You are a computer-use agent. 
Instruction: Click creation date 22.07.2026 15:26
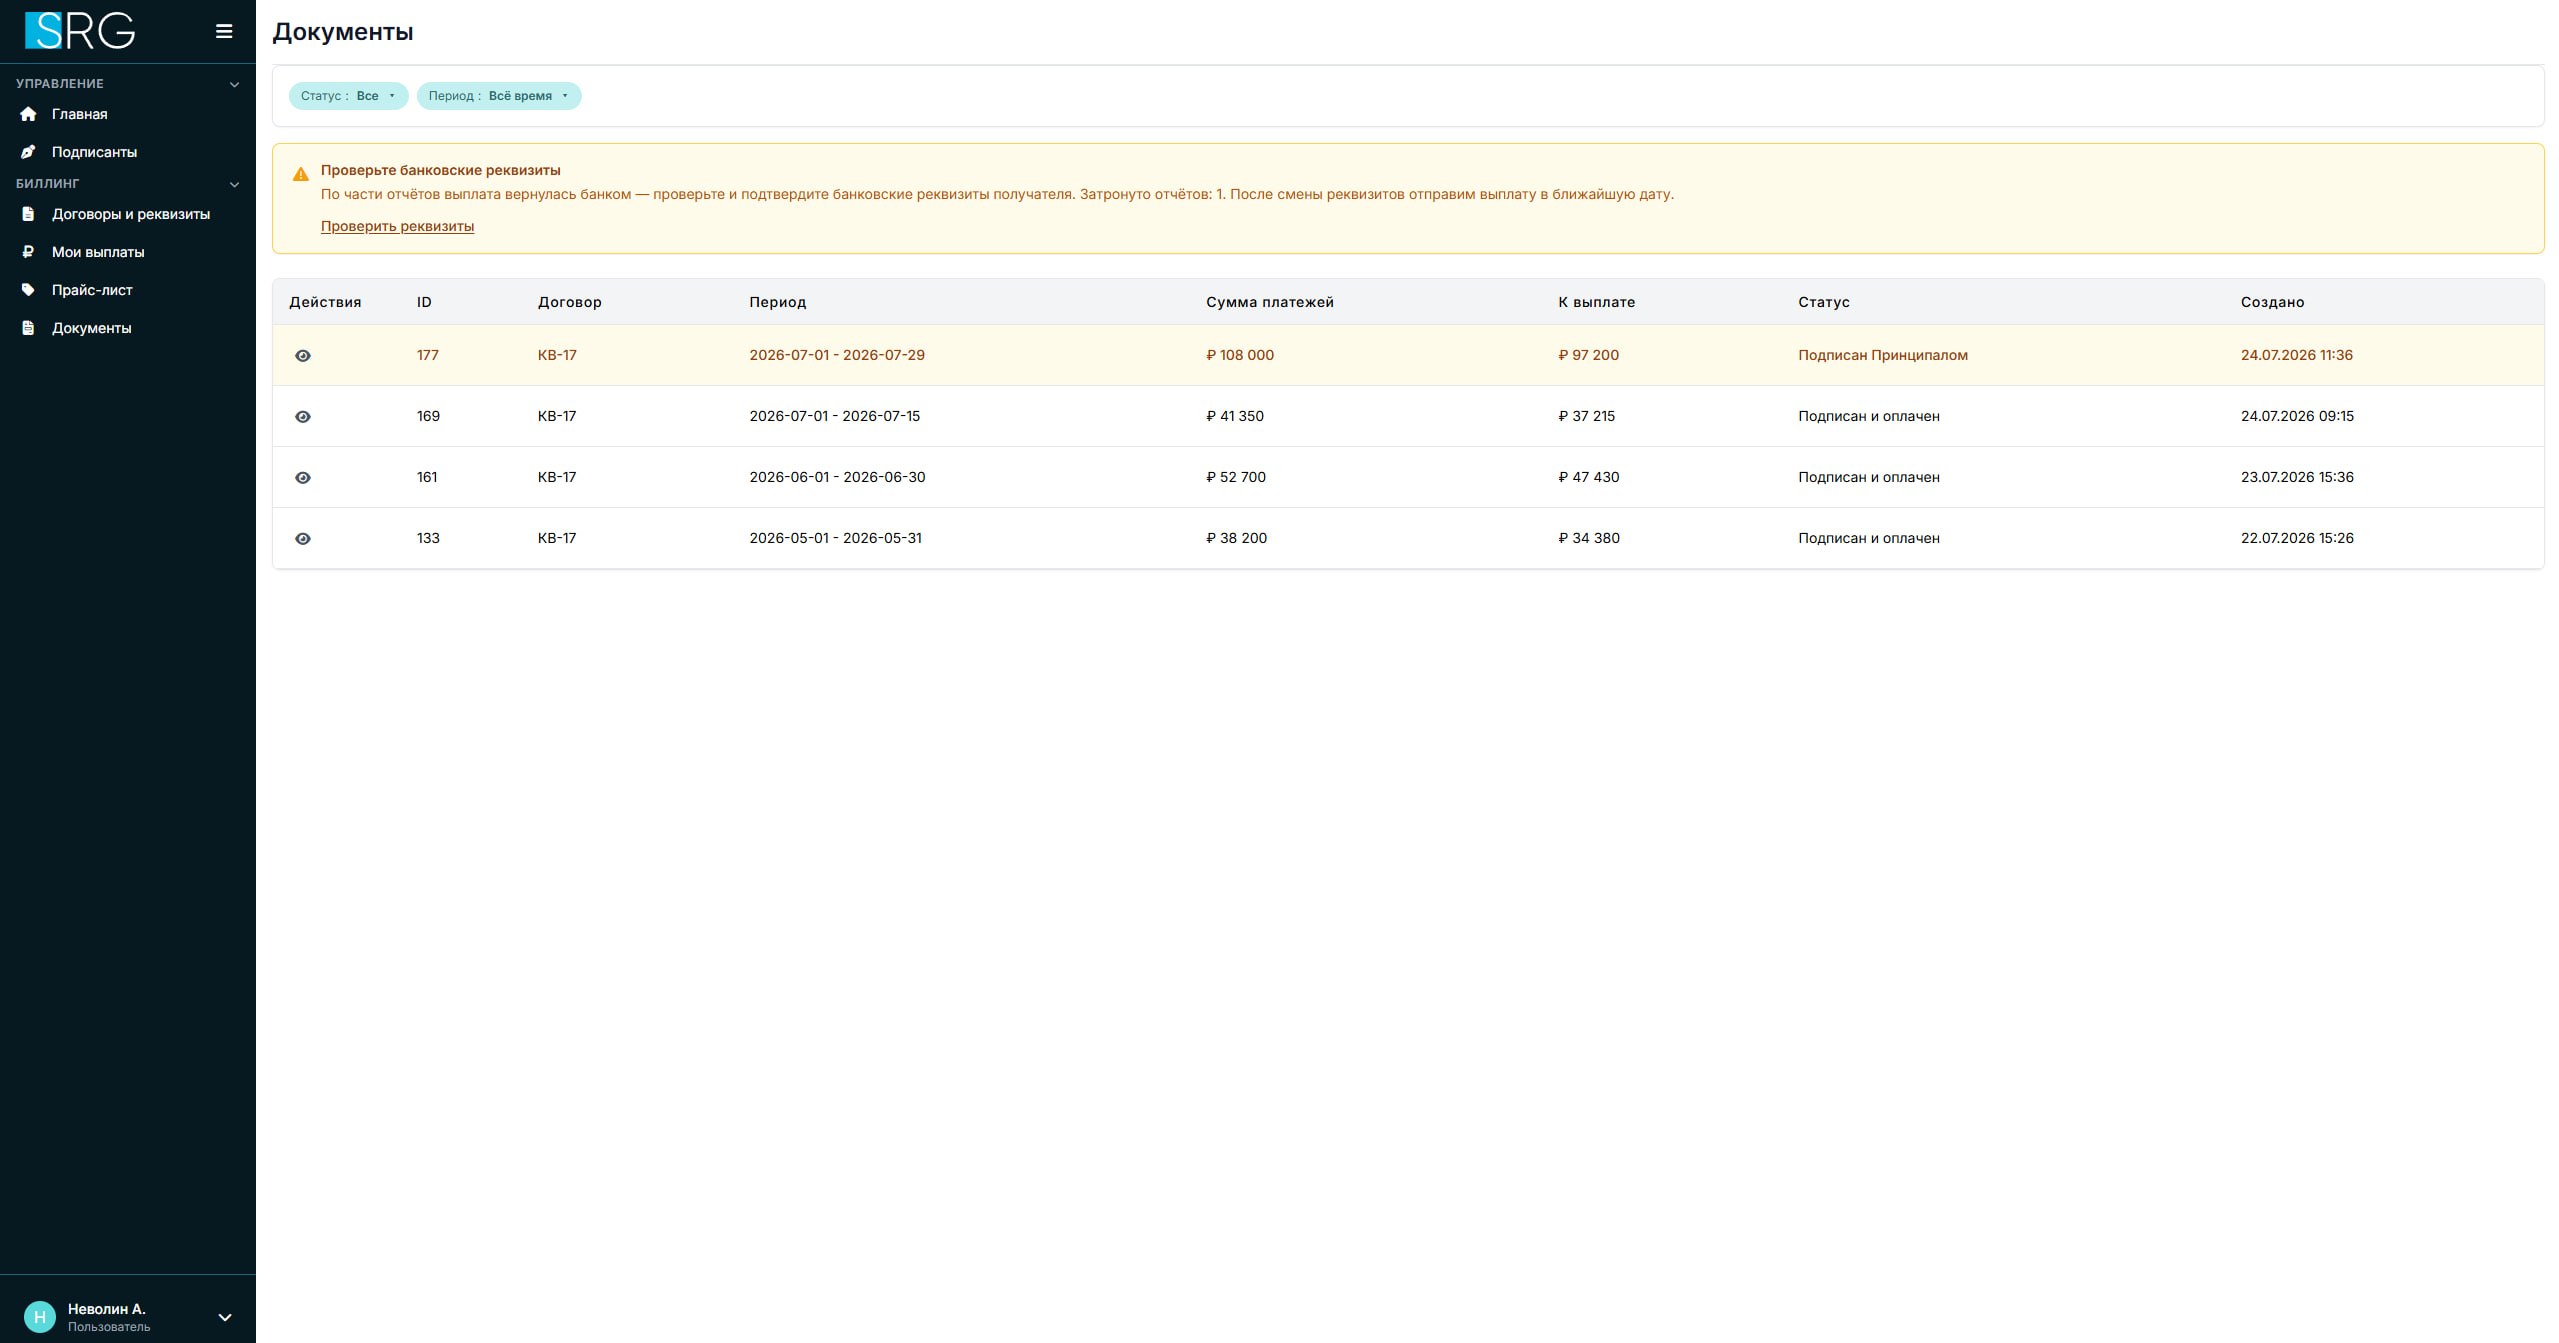(2297, 538)
